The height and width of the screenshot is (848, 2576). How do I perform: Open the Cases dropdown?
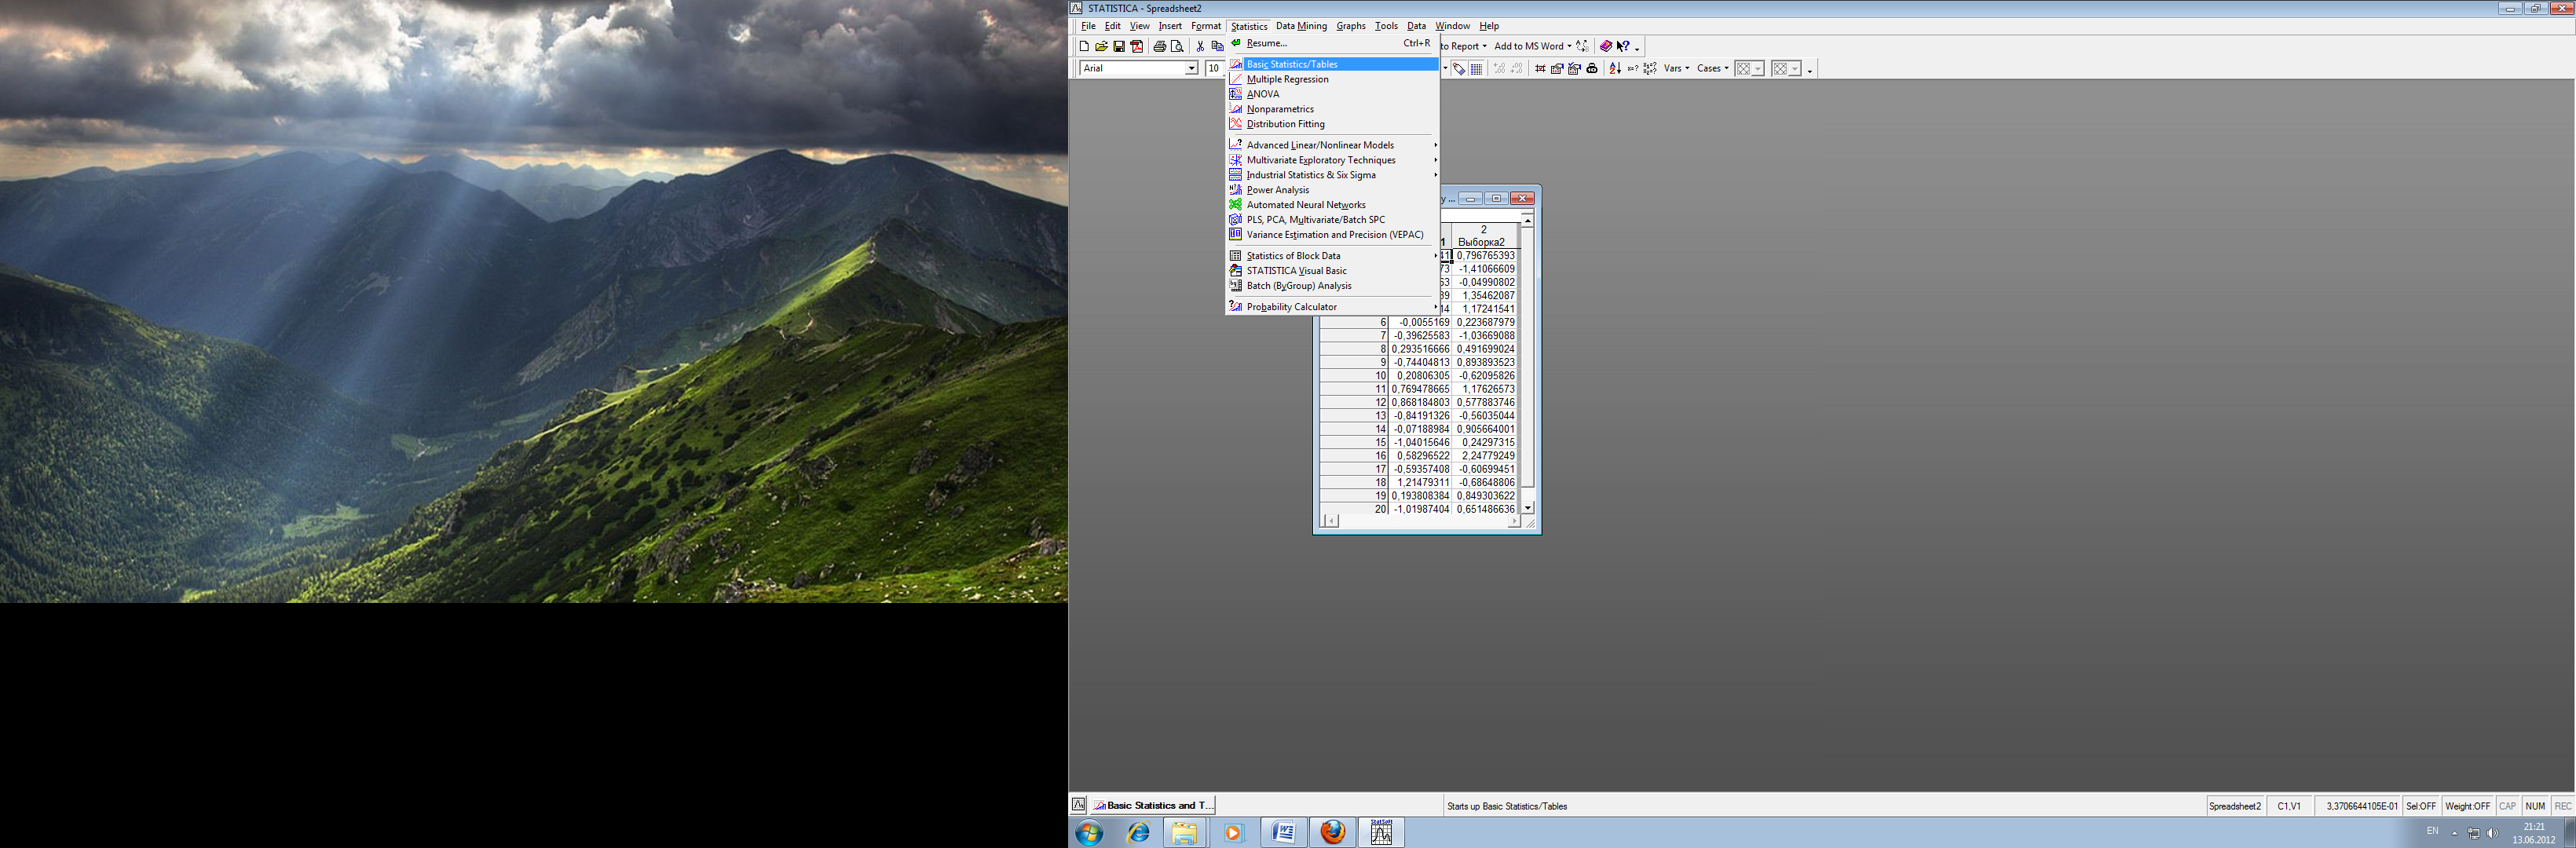click(1712, 68)
